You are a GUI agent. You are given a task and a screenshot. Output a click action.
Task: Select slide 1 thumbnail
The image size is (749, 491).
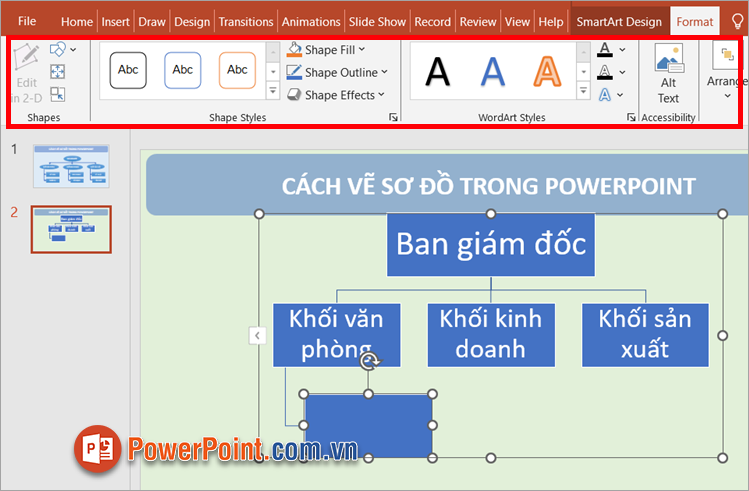(x=71, y=166)
